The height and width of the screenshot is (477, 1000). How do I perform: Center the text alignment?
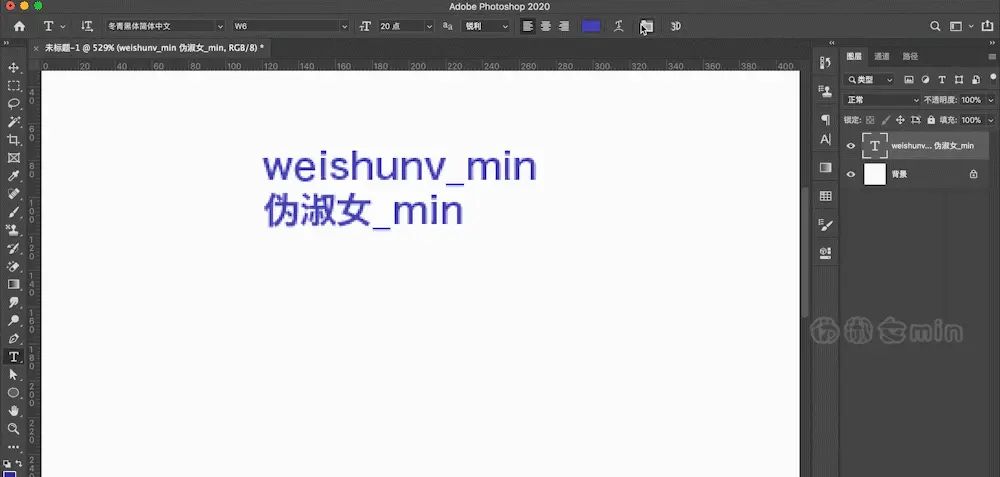(x=546, y=26)
